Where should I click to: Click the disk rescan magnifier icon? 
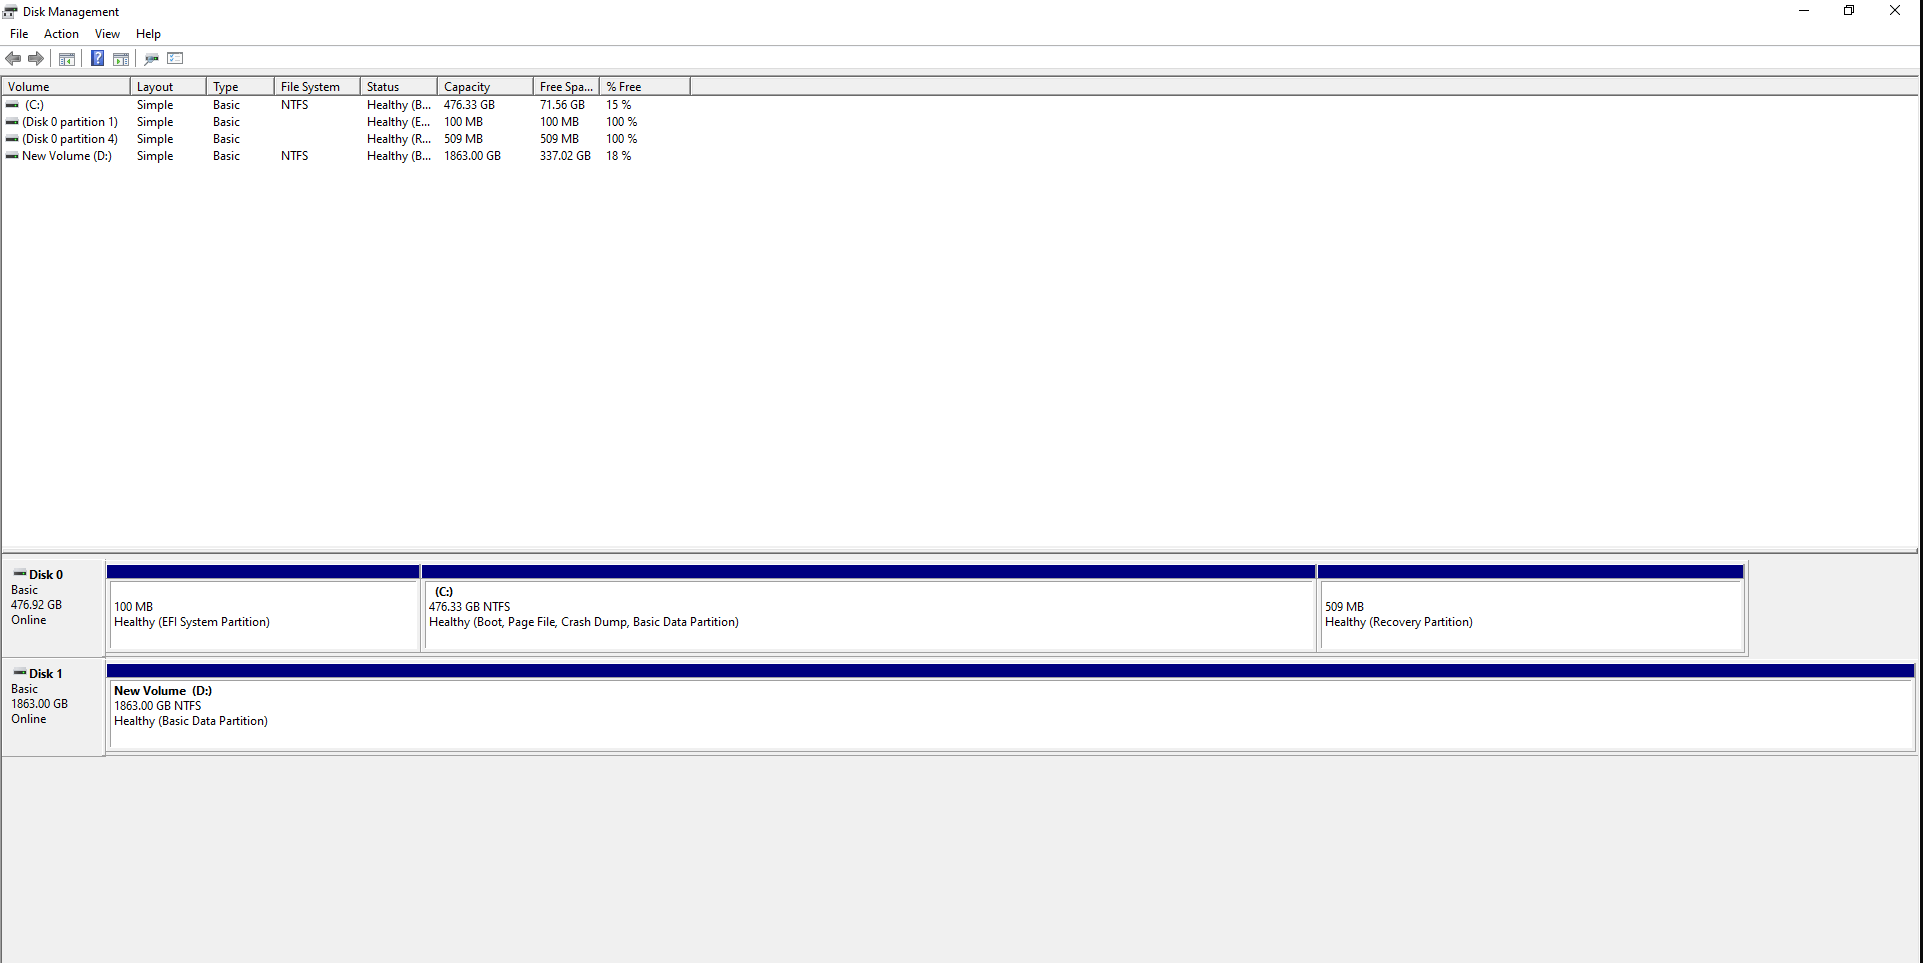tap(151, 58)
